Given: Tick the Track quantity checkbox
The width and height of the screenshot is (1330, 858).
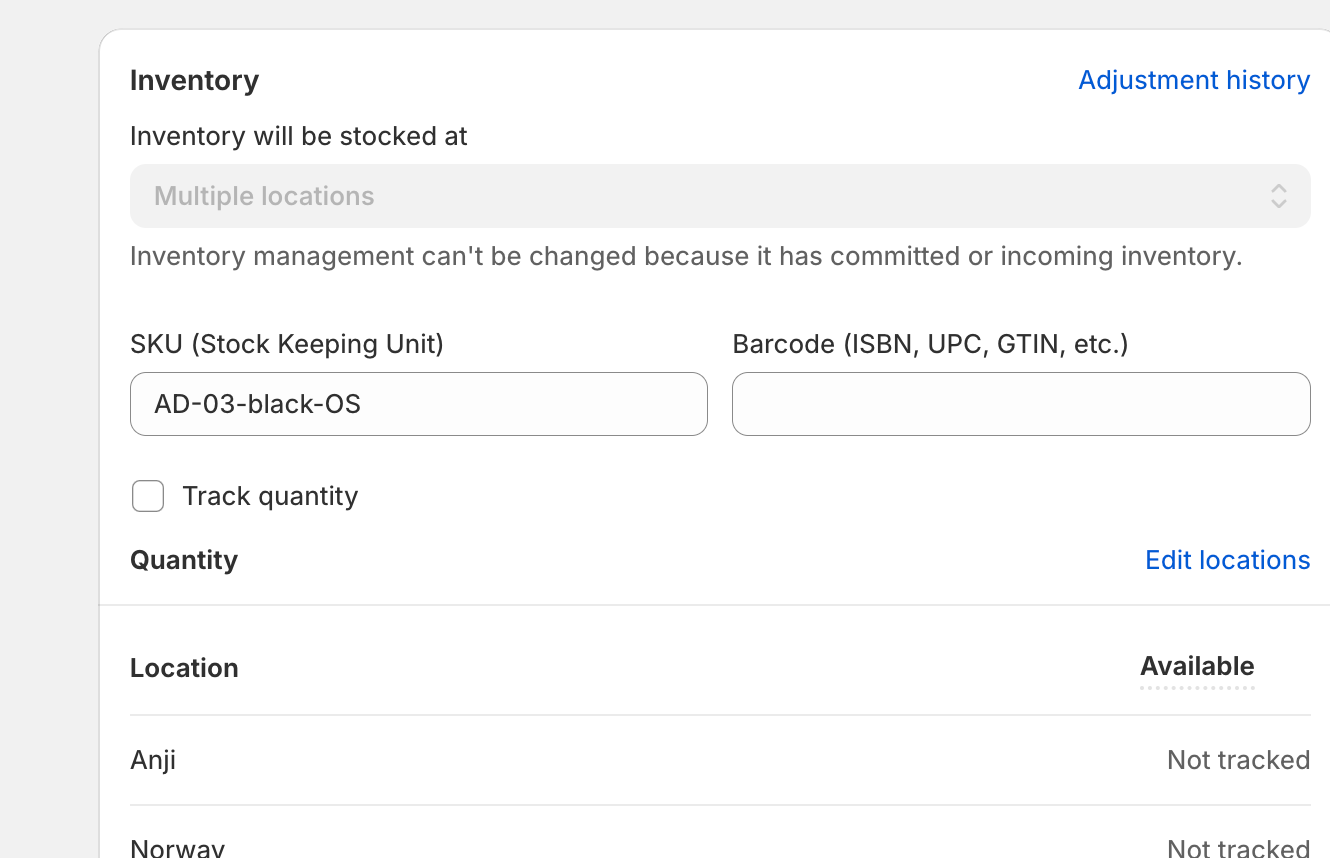Looking at the screenshot, I should pyautogui.click(x=148, y=496).
